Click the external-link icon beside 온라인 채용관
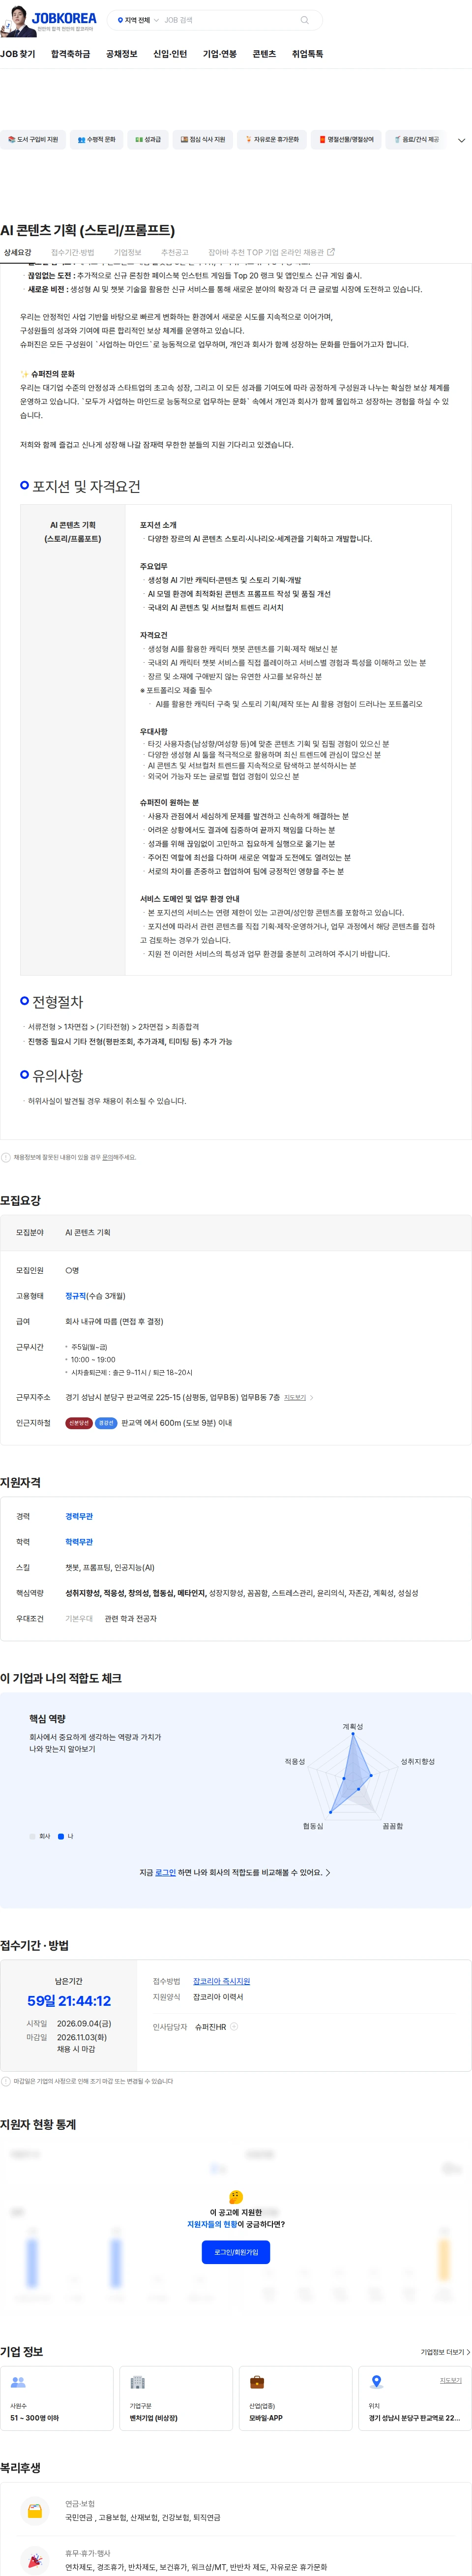 click(x=331, y=252)
